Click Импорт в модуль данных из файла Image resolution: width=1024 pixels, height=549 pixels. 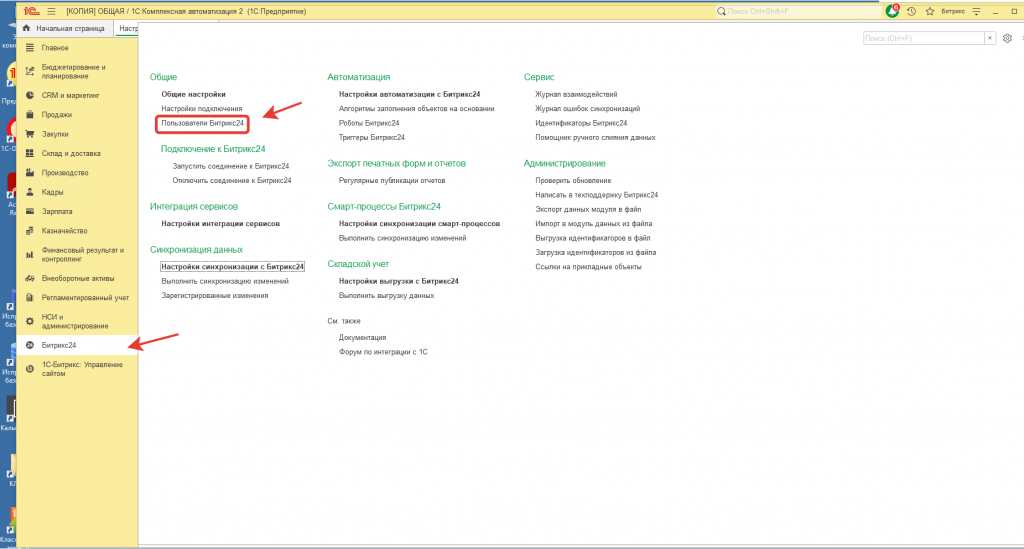[x=594, y=223]
